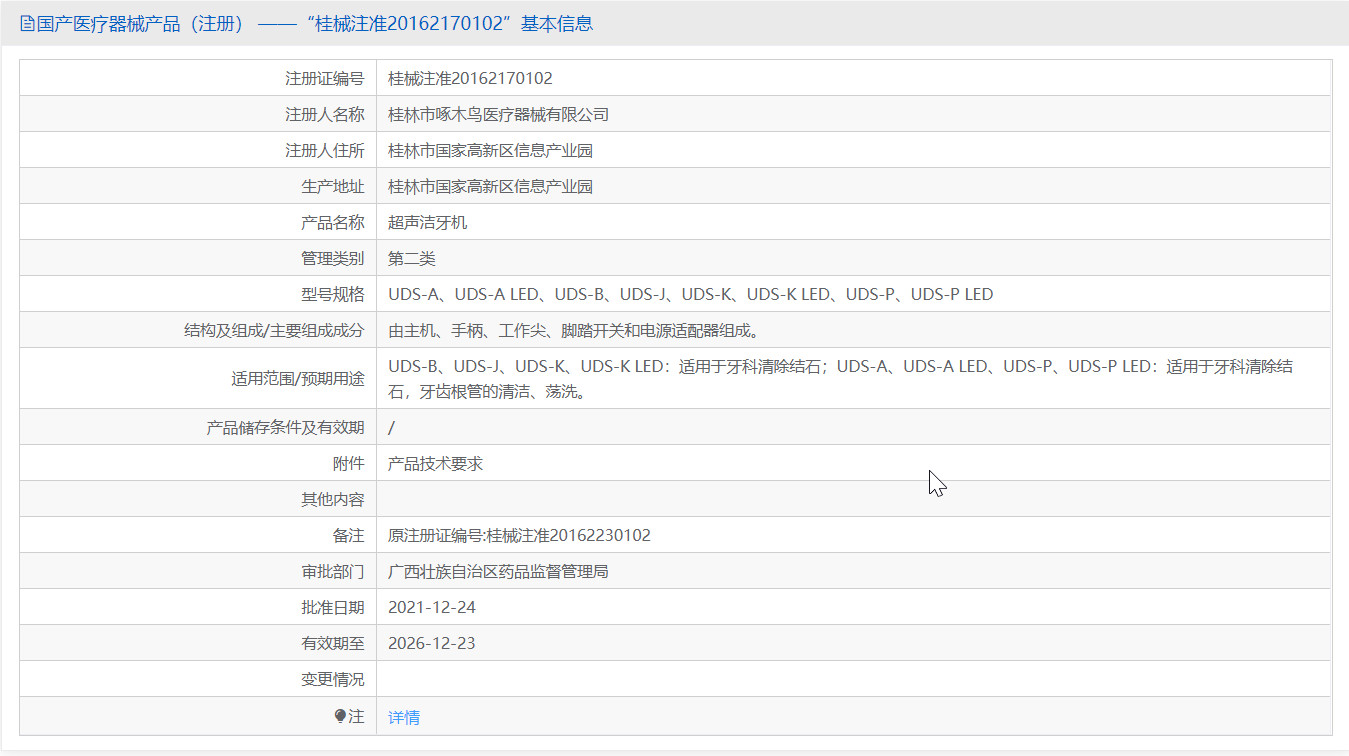The height and width of the screenshot is (756, 1349).
Task: Select the address value in 注册人住所 row
Action: tap(490, 150)
